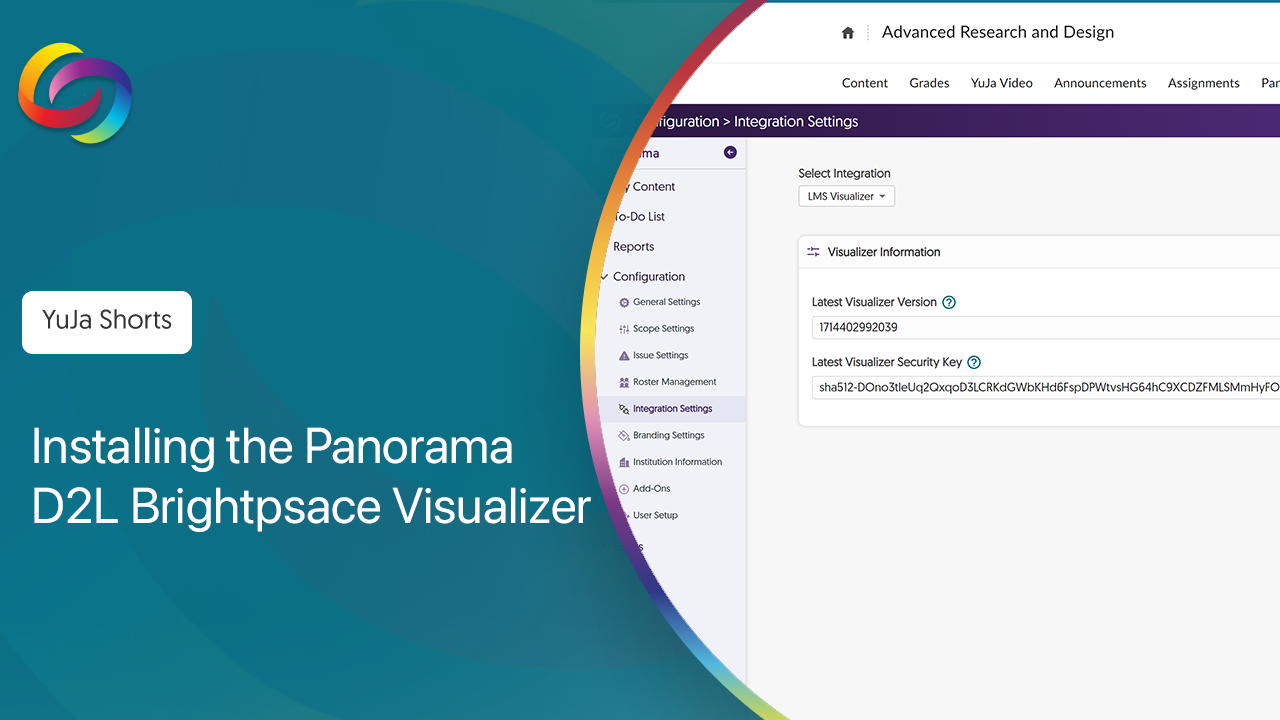
Task: Click the Integration Settings breadcrumb
Action: tap(796, 122)
